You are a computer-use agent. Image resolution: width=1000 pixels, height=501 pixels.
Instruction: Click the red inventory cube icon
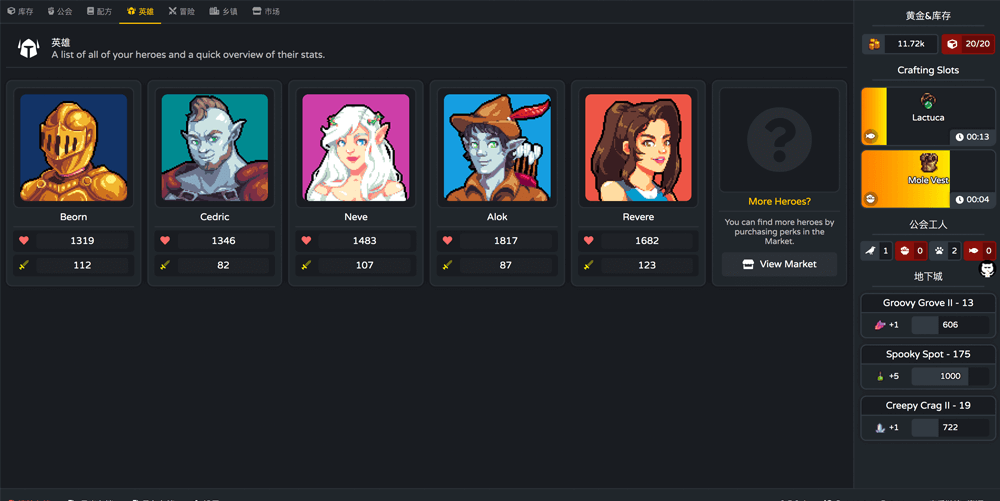tap(952, 44)
